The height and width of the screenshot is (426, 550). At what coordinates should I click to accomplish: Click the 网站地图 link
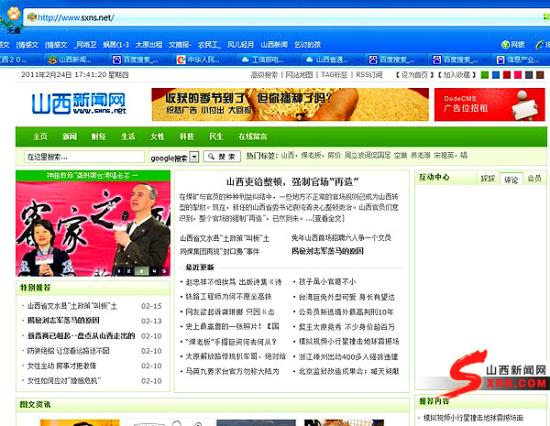coord(299,75)
